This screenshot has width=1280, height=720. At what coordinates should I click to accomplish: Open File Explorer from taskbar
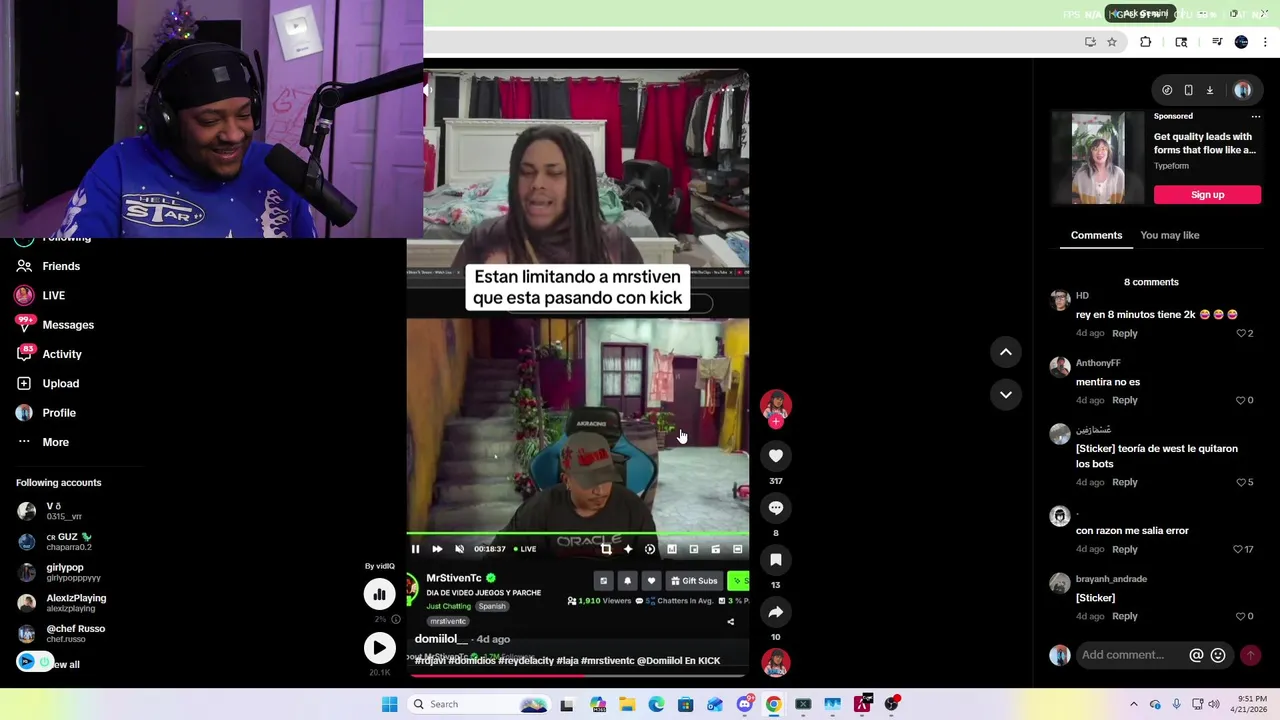(627, 704)
